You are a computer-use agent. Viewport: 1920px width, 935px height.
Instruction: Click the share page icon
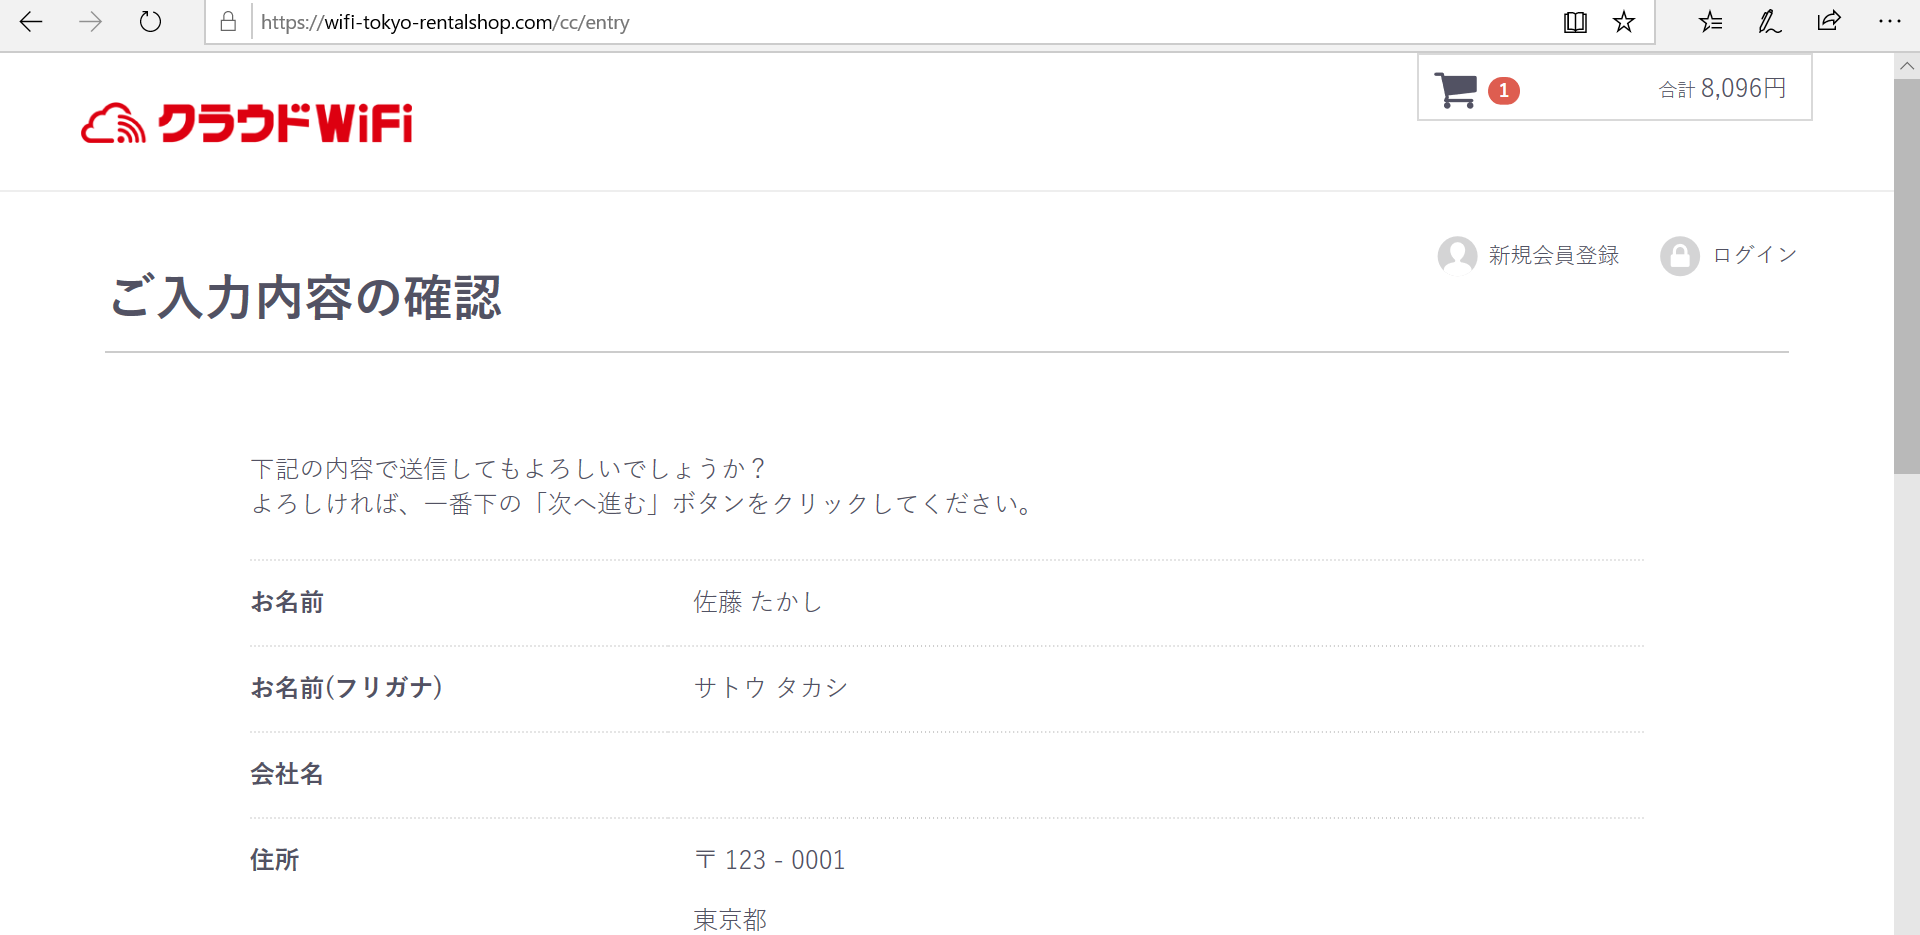click(x=1829, y=22)
